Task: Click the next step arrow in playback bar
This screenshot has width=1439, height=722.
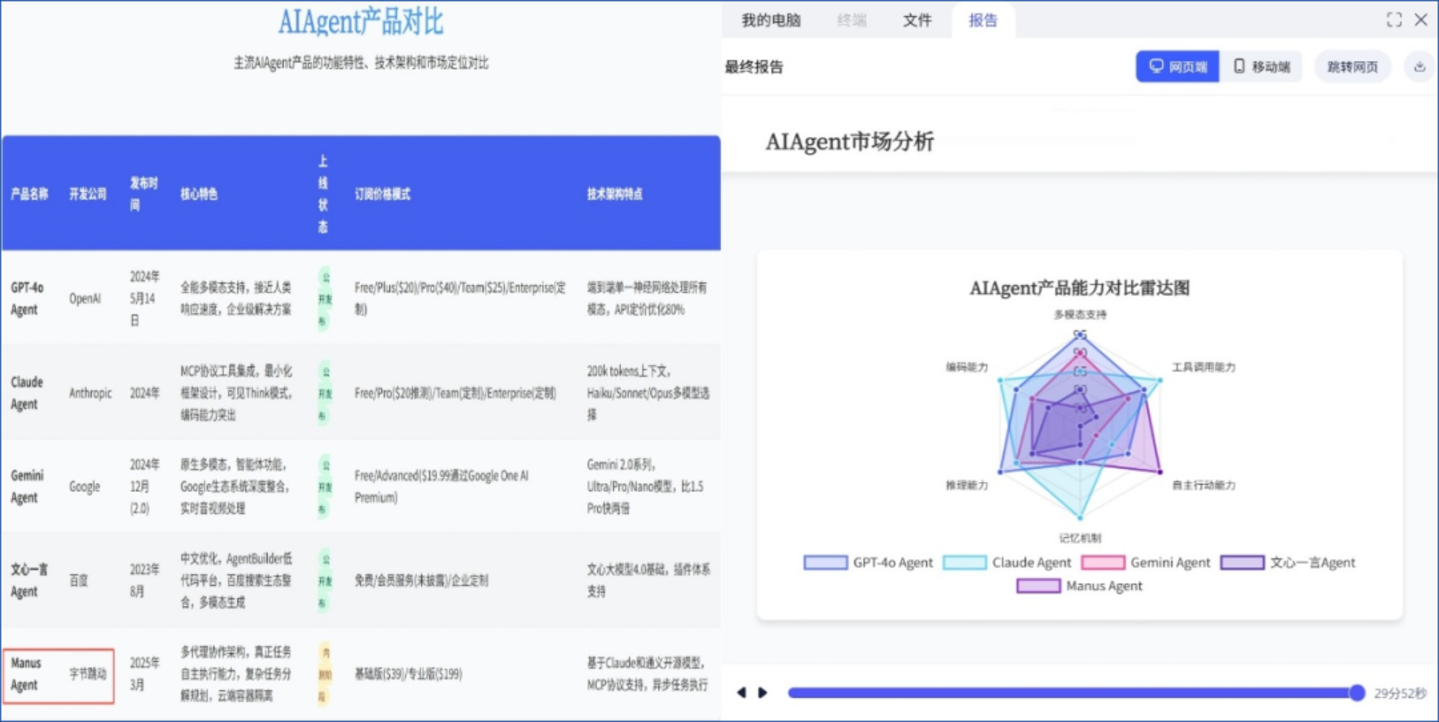Action: (x=762, y=693)
